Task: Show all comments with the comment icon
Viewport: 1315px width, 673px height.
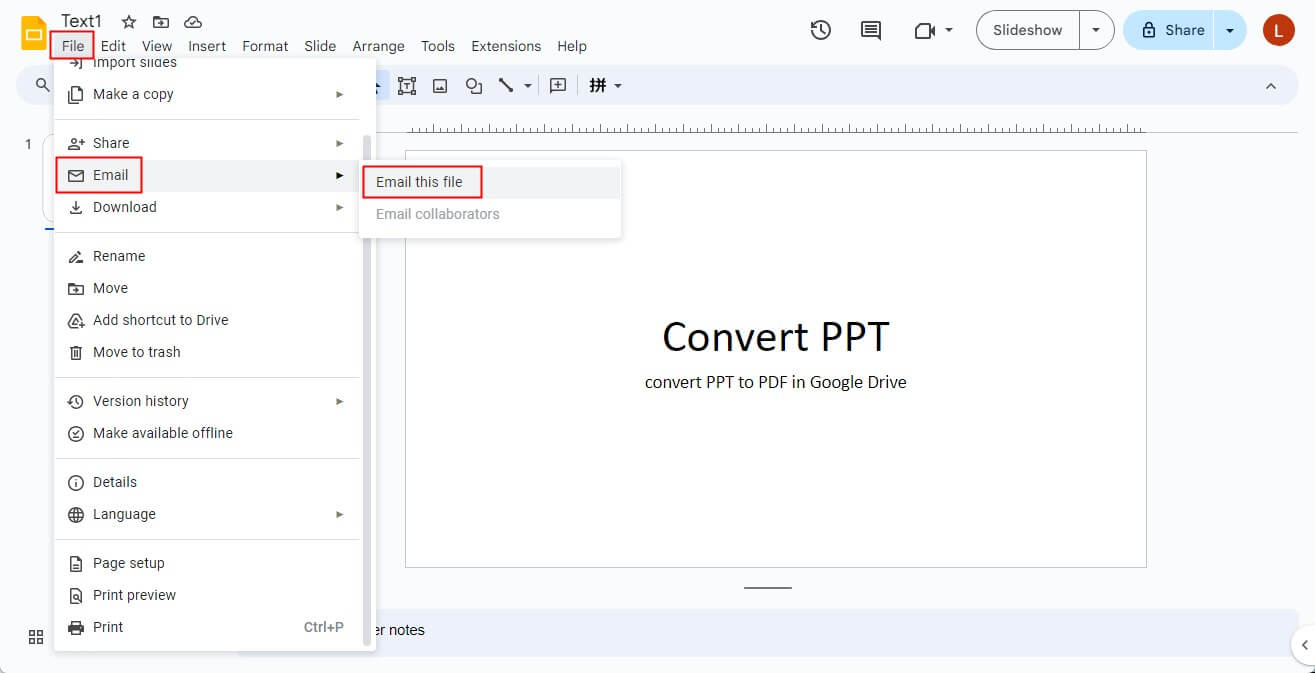Action: [x=869, y=30]
